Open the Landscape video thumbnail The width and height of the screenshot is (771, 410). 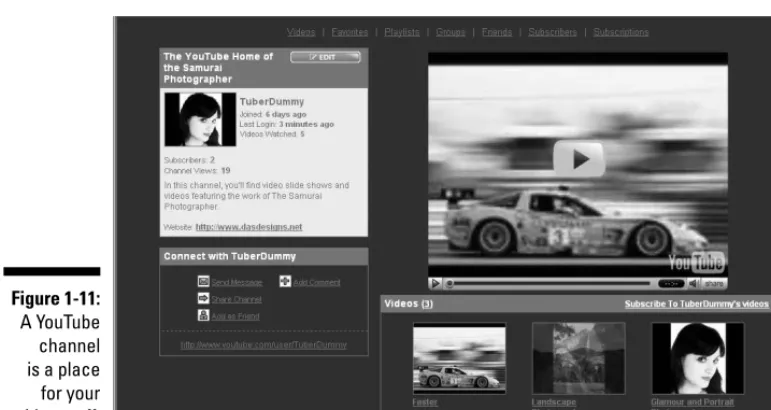pos(579,358)
